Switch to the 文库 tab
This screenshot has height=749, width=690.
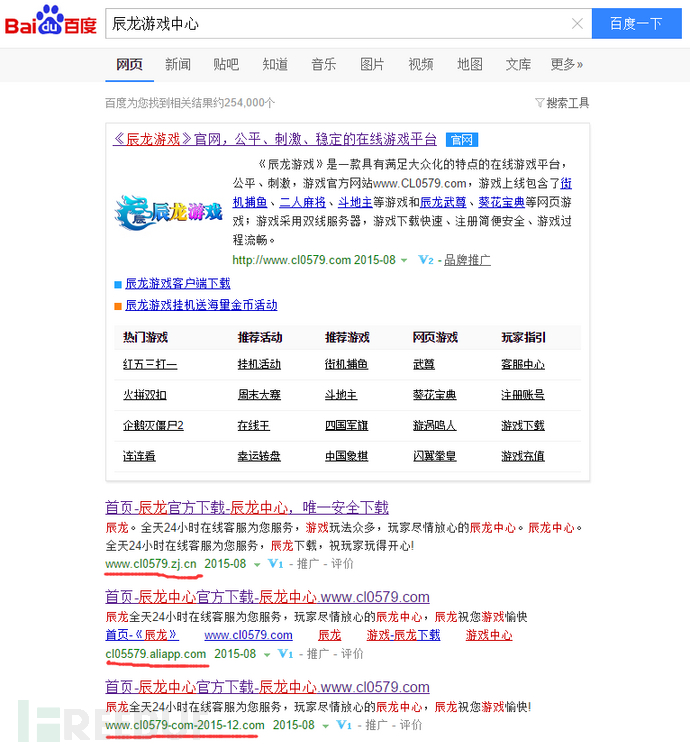[518, 64]
